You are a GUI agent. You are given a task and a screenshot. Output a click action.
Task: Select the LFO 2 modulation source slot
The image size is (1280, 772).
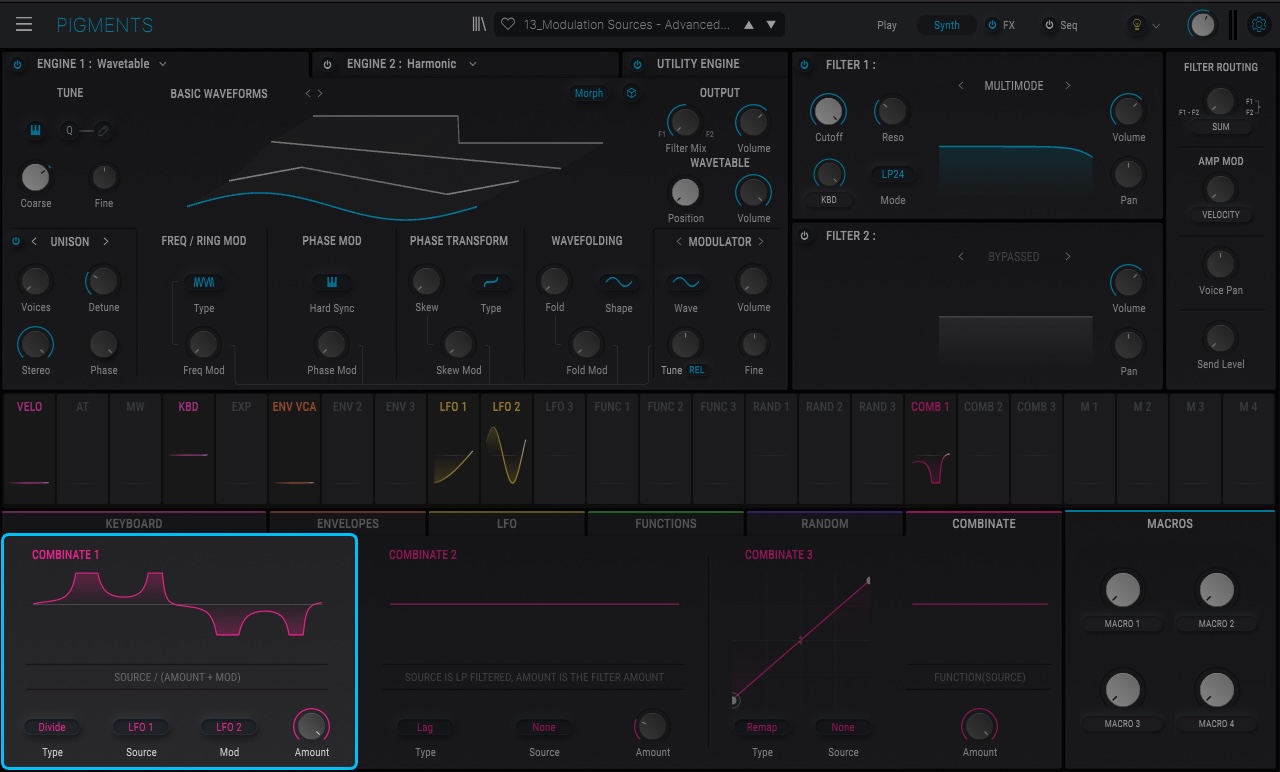(506, 448)
